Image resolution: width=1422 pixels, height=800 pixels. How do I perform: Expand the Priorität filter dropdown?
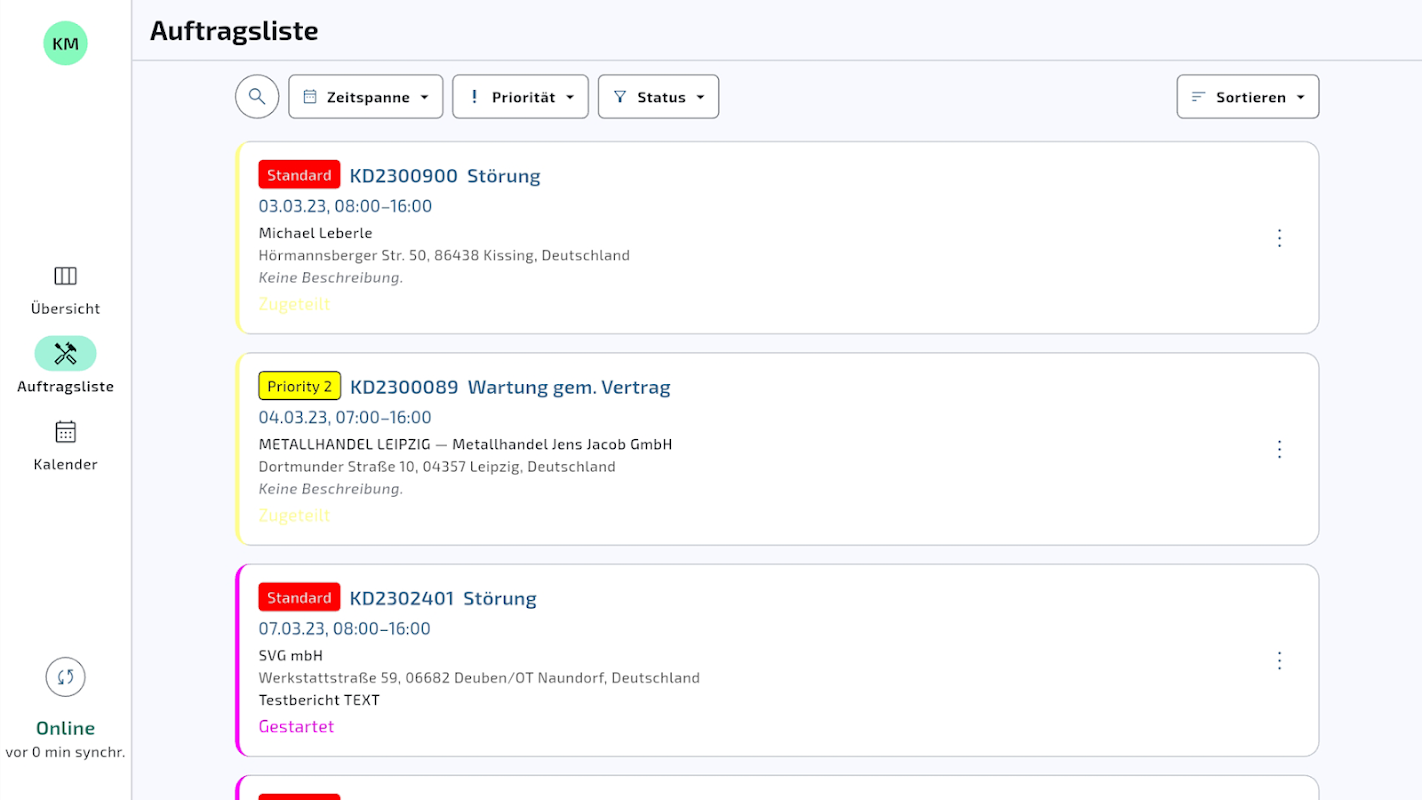point(520,97)
